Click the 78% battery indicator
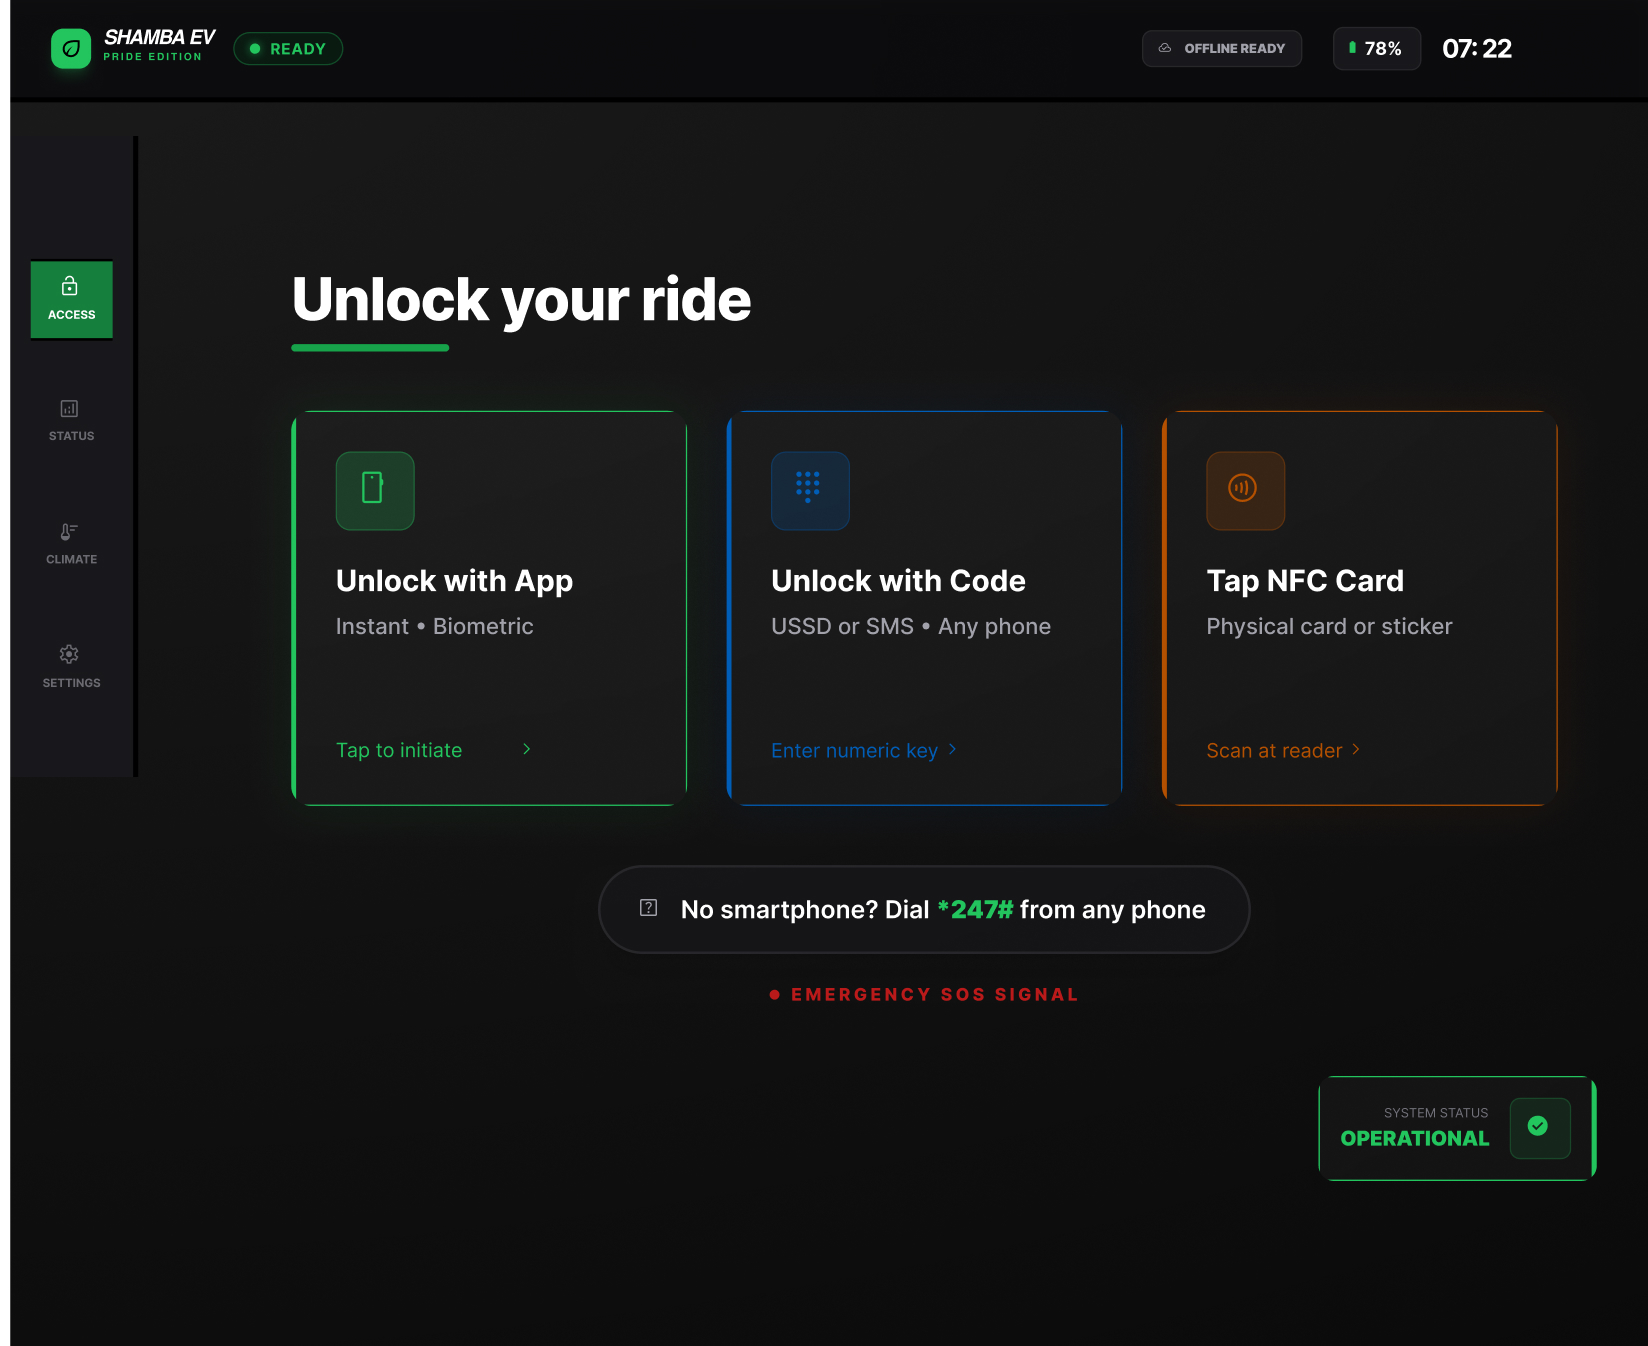The height and width of the screenshot is (1346, 1648). tap(1376, 49)
